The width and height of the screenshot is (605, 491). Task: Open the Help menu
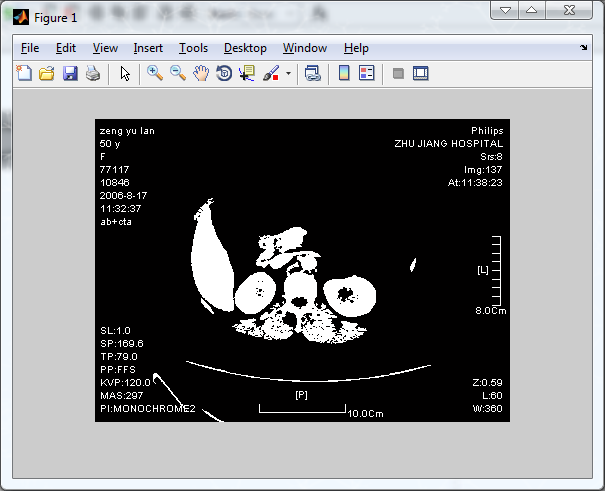coord(356,48)
